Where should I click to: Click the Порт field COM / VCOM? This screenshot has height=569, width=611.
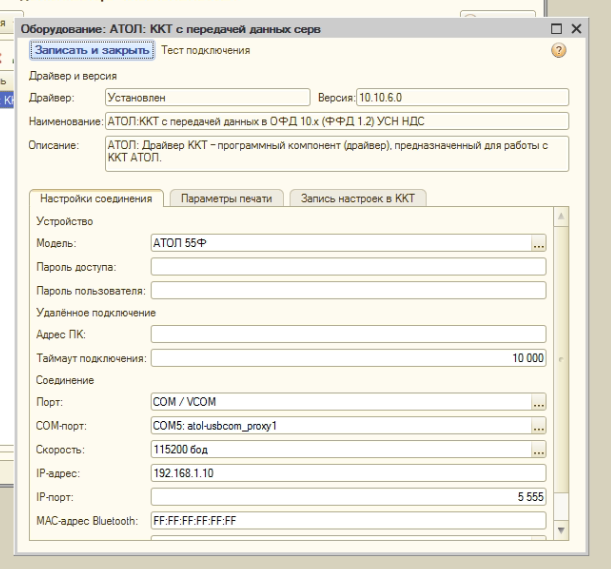tap(341, 402)
